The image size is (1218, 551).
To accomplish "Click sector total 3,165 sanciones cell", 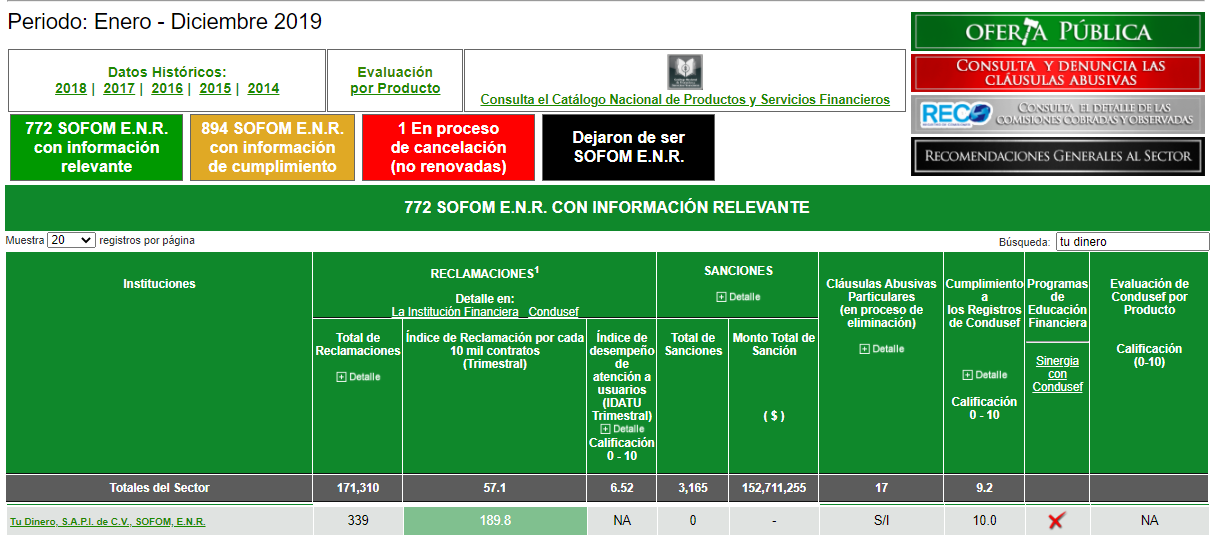I will (693, 488).
